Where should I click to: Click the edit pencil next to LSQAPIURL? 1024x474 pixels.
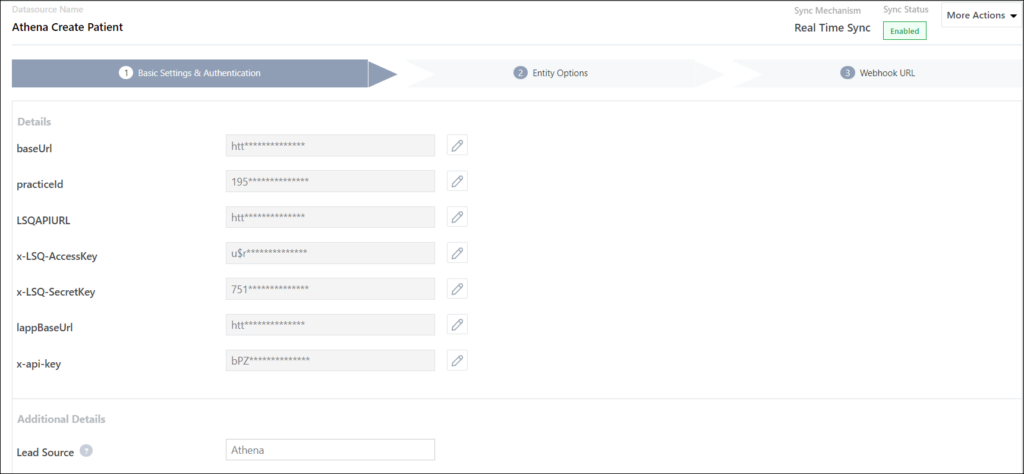(457, 217)
